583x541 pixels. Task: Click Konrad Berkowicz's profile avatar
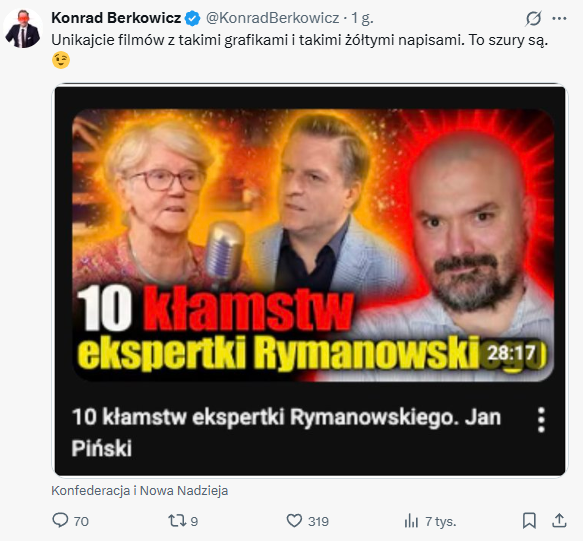(x=23, y=29)
